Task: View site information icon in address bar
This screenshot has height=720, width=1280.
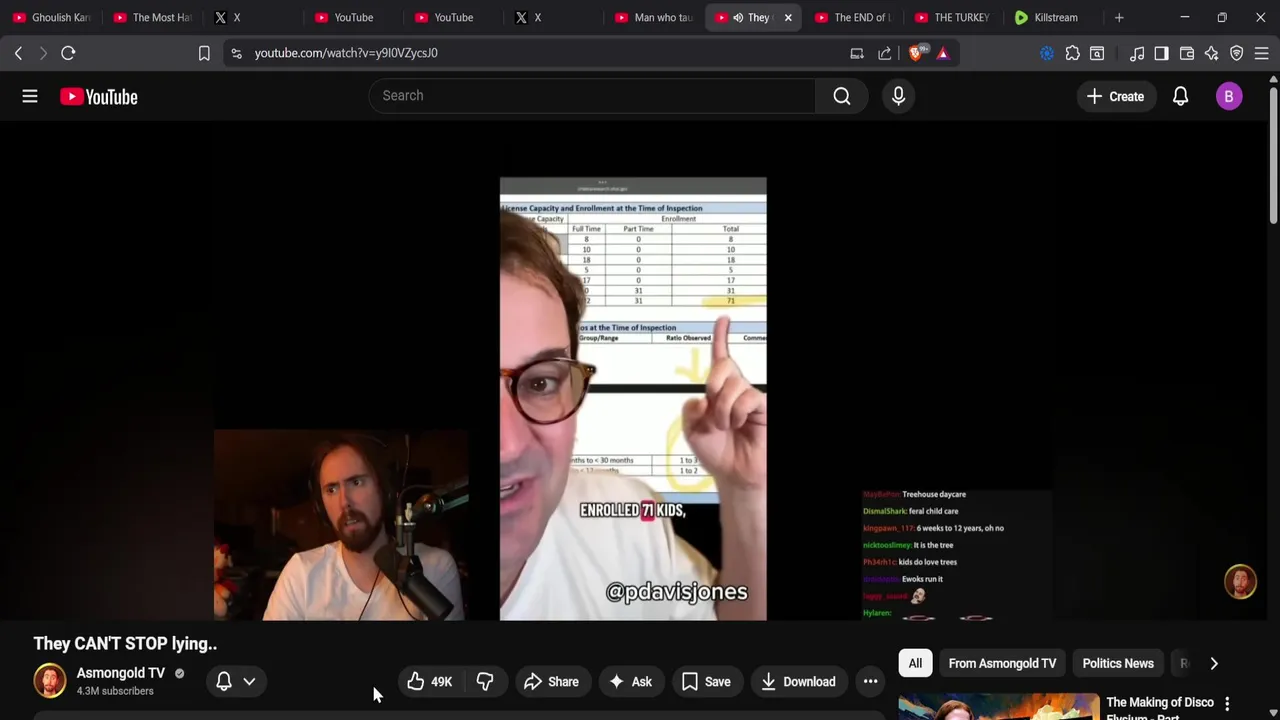Action: click(236, 53)
